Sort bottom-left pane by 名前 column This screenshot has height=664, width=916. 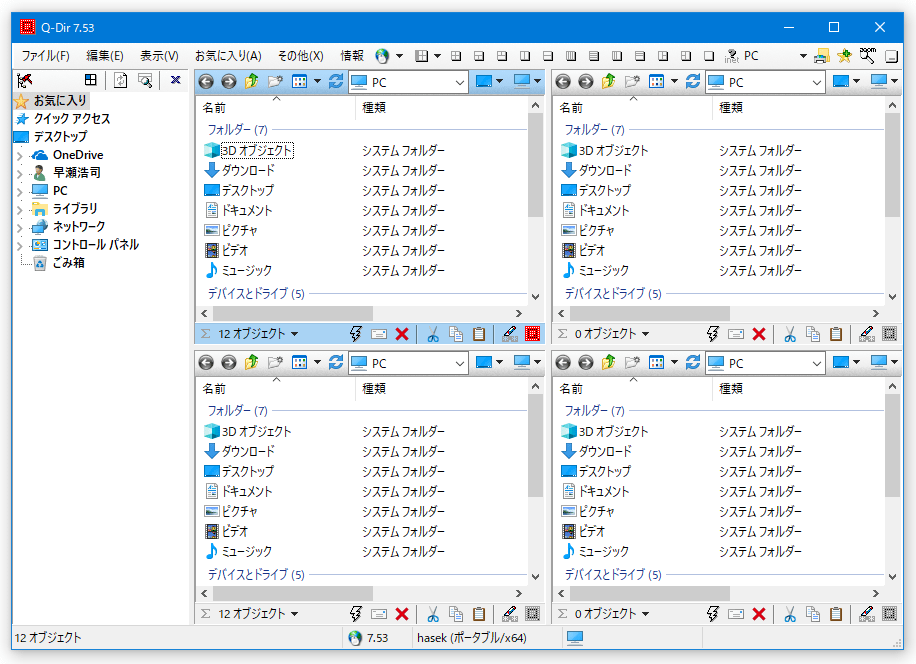click(276, 388)
